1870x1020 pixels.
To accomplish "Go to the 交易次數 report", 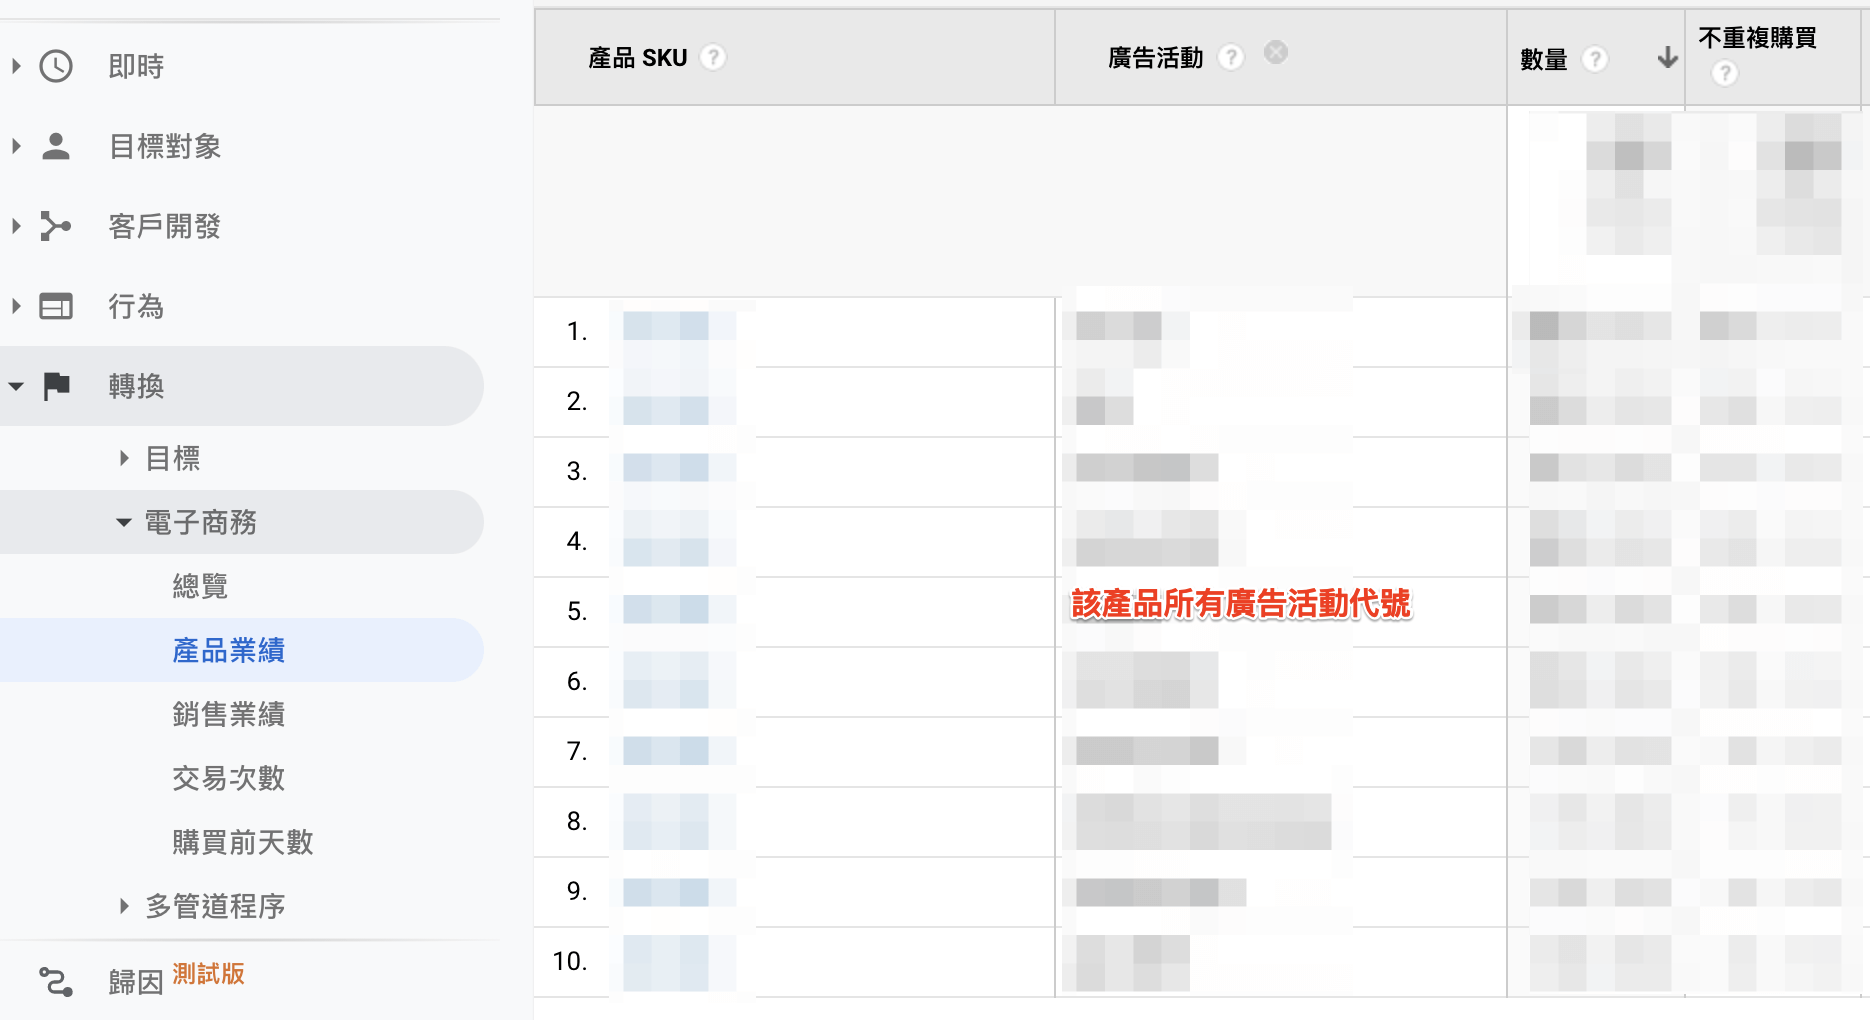I will [228, 778].
